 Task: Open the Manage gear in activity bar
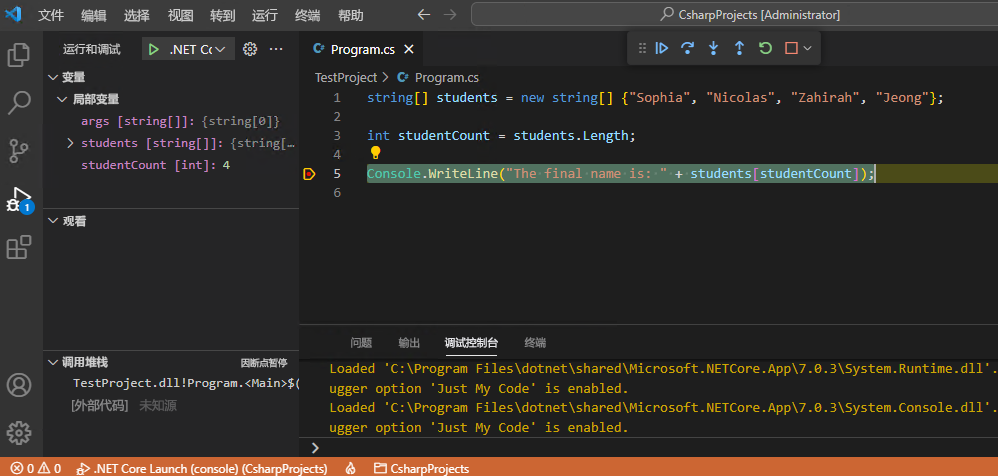19,433
